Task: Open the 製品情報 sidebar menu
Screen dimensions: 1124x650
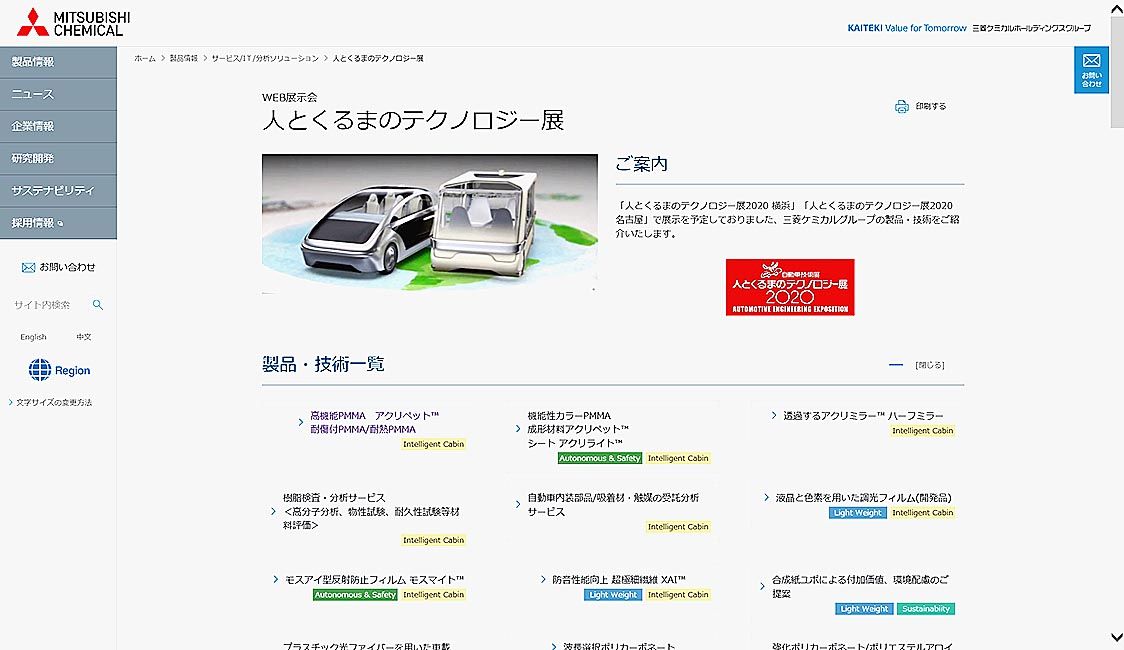Action: click(x=58, y=62)
